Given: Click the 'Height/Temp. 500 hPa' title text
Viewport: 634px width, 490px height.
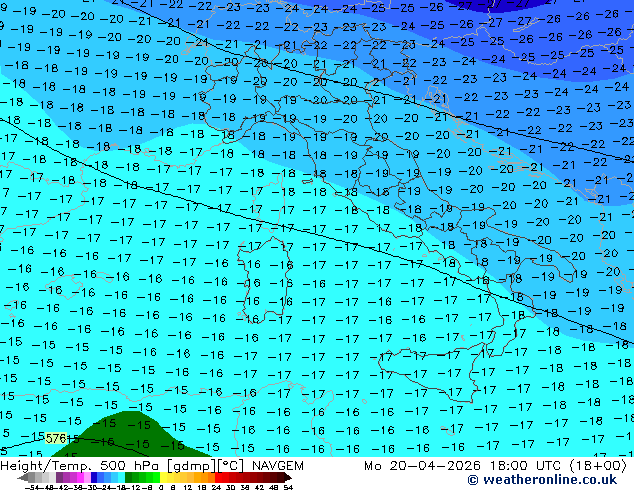Looking at the screenshot, I should [x=81, y=466].
